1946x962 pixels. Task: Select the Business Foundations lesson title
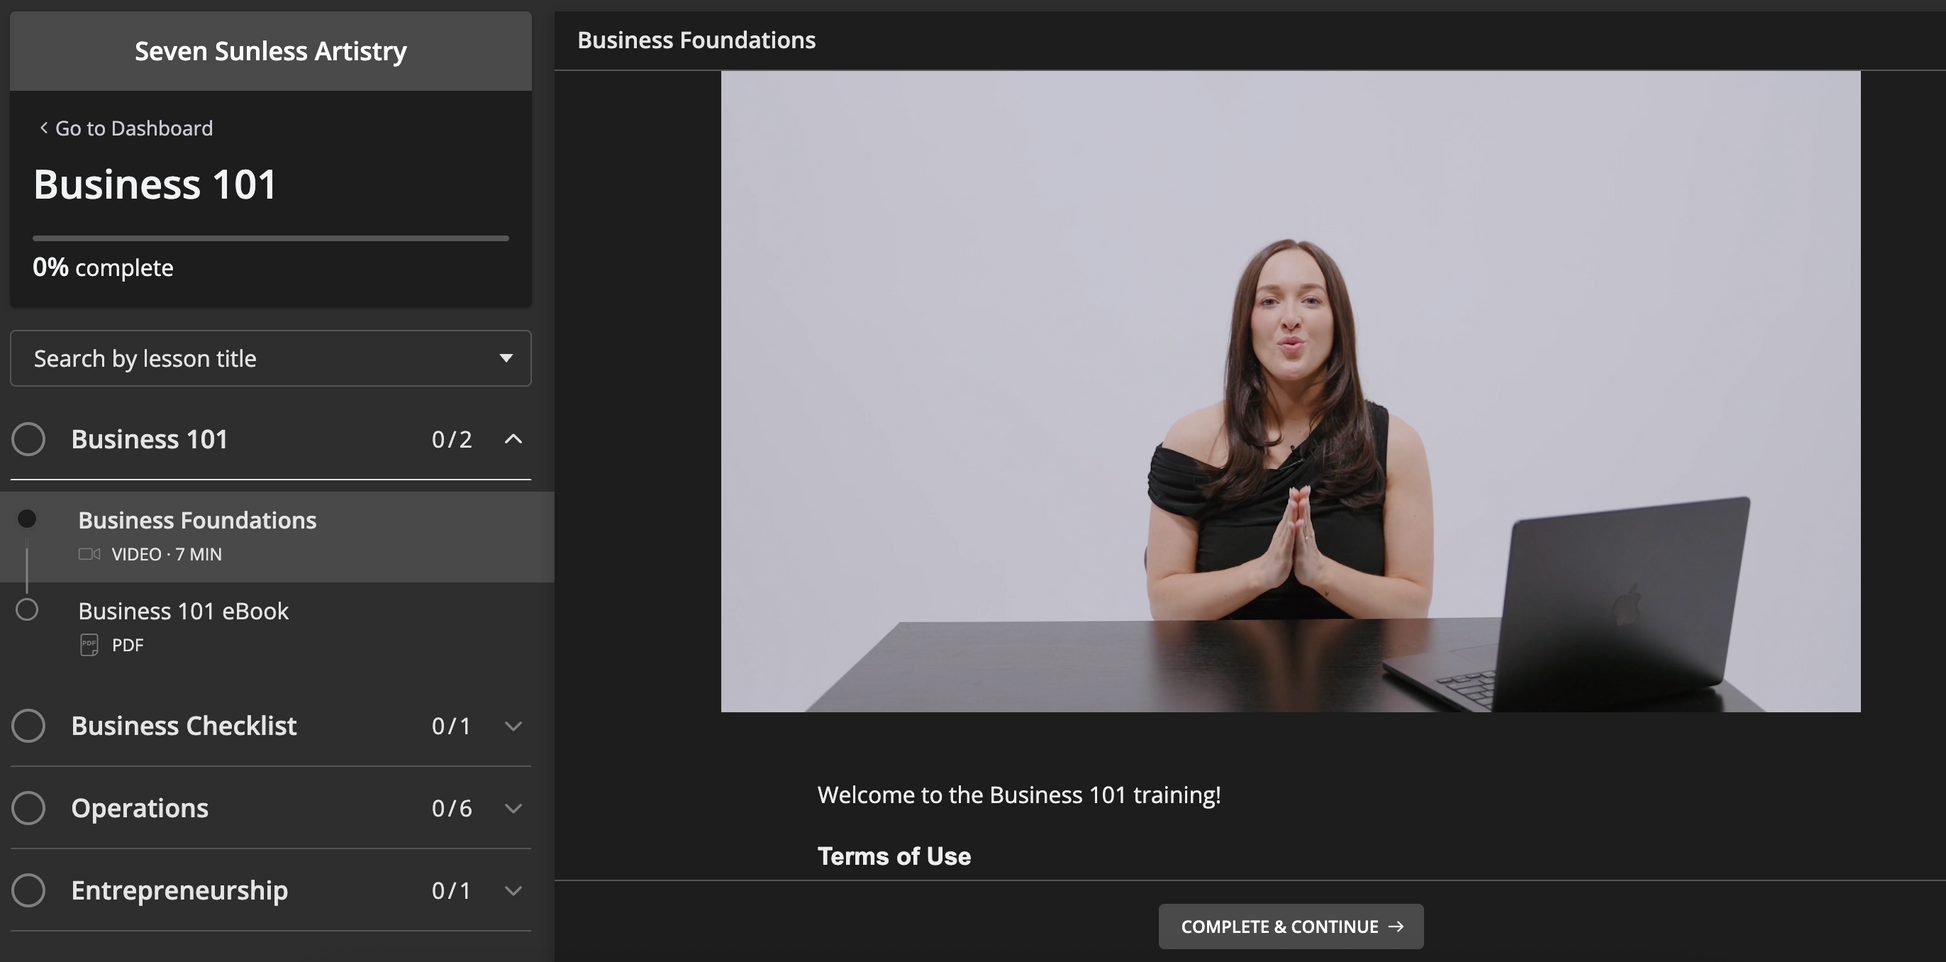click(x=197, y=520)
